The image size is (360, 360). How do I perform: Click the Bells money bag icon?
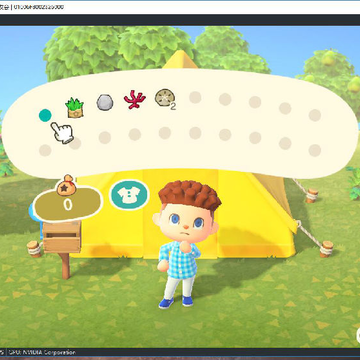point(66,185)
